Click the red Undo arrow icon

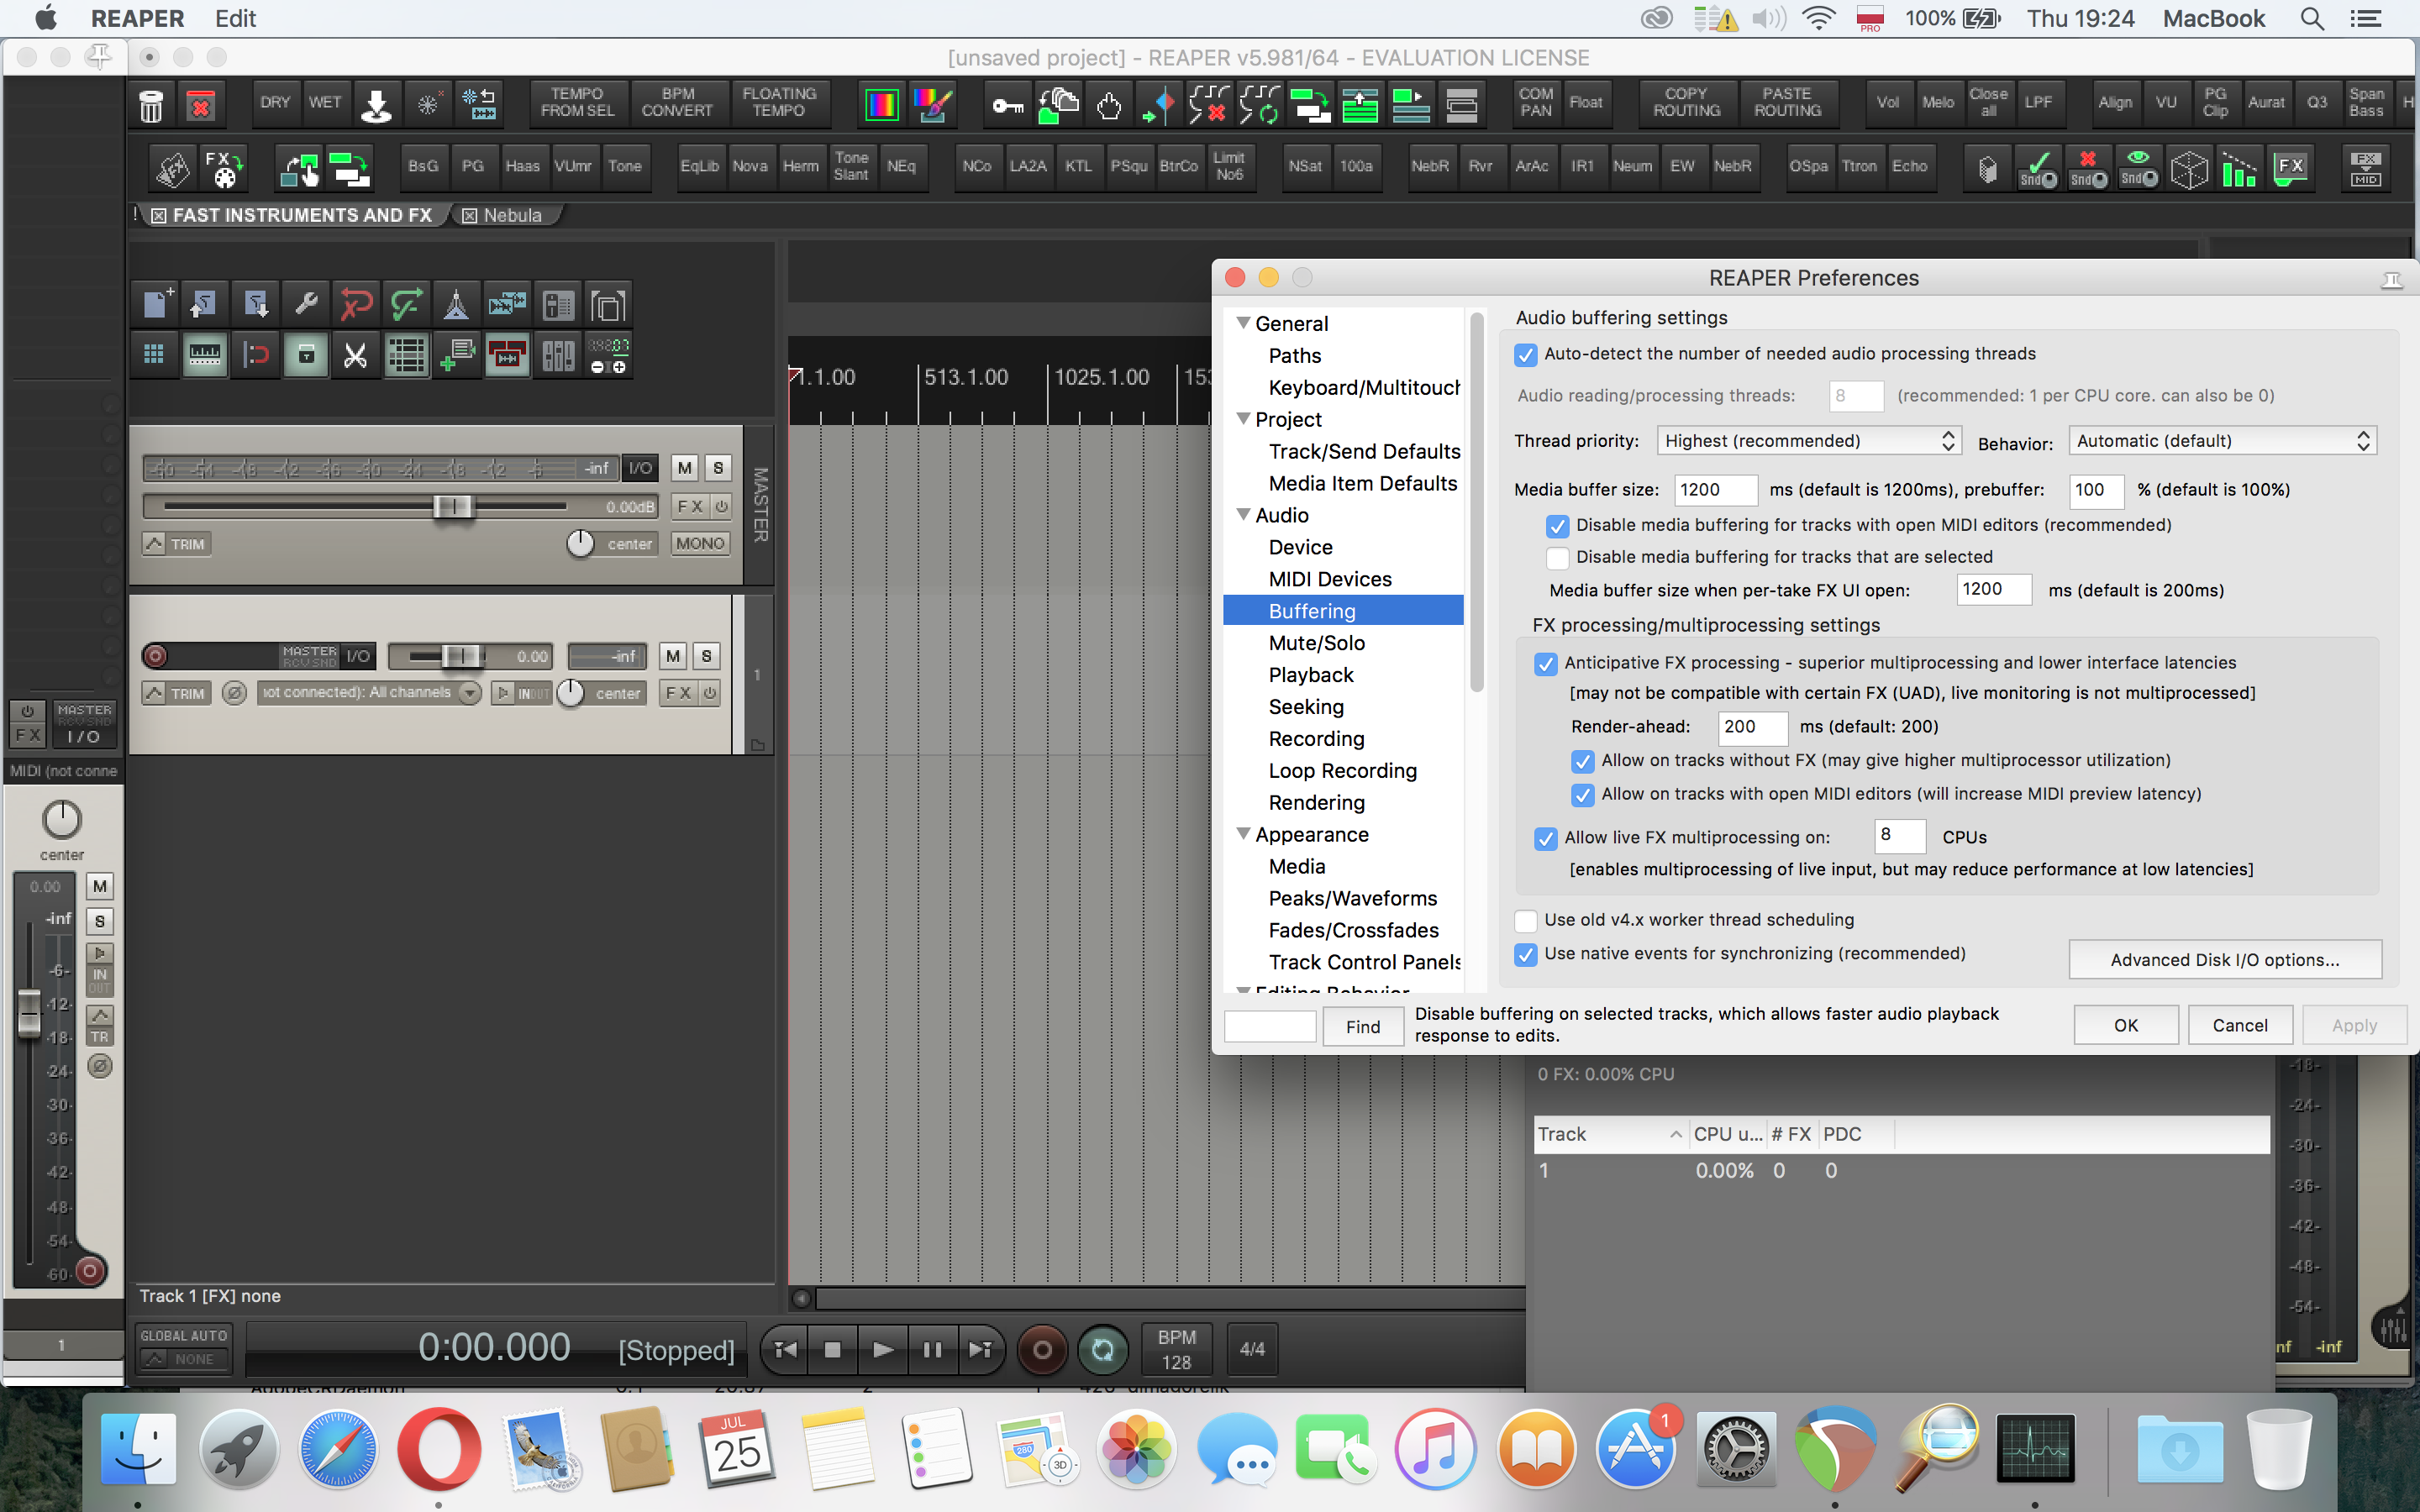356,304
